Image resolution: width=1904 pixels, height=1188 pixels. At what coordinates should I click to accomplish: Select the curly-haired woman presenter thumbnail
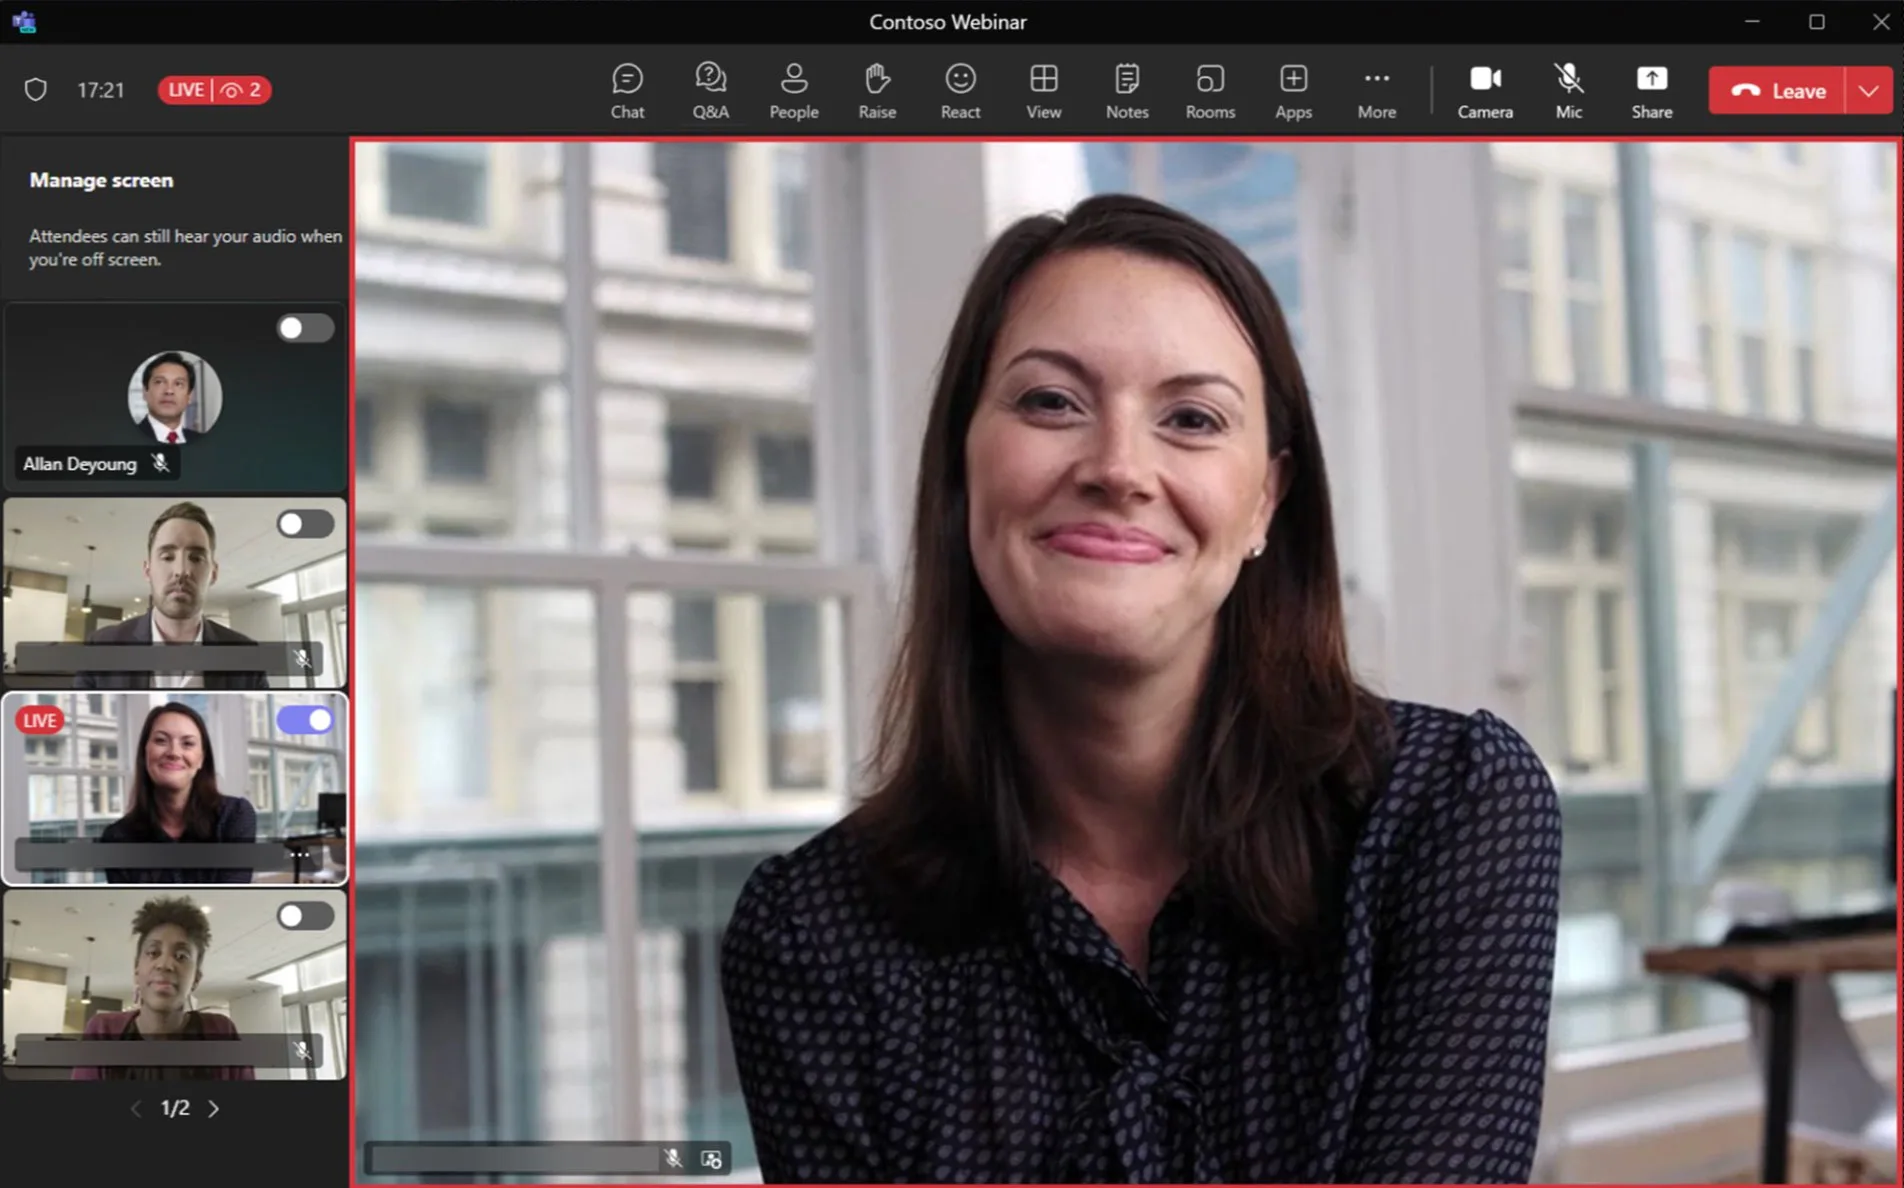click(x=174, y=985)
